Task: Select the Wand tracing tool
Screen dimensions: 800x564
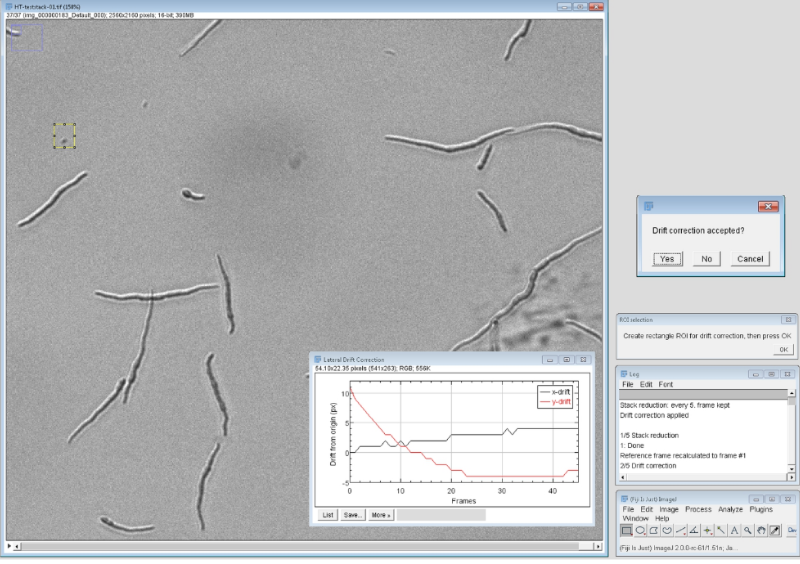Action: [721, 531]
